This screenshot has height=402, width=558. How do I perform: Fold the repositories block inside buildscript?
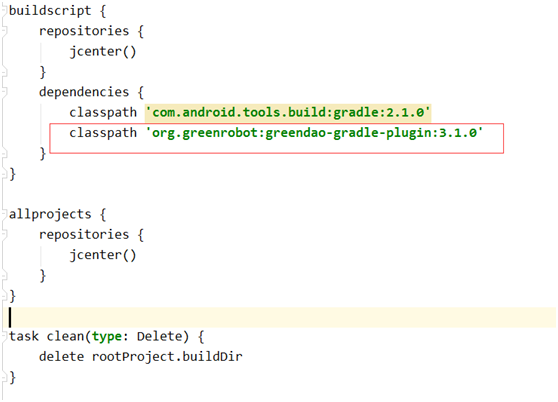coord(4,31)
